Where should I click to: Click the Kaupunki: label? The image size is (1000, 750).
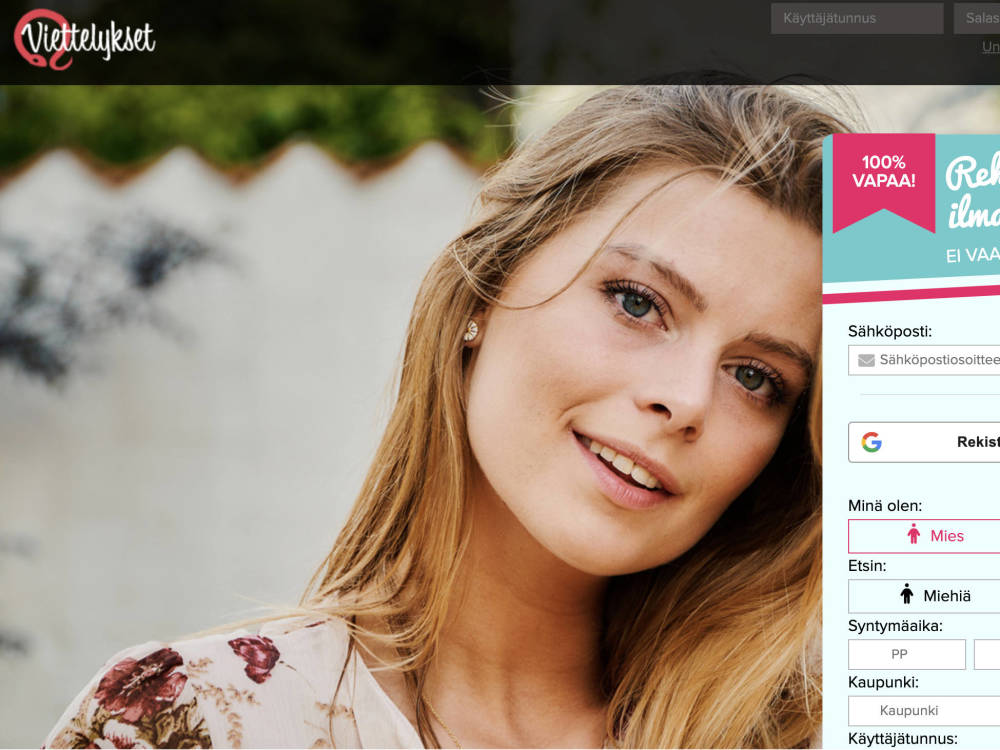(883, 682)
